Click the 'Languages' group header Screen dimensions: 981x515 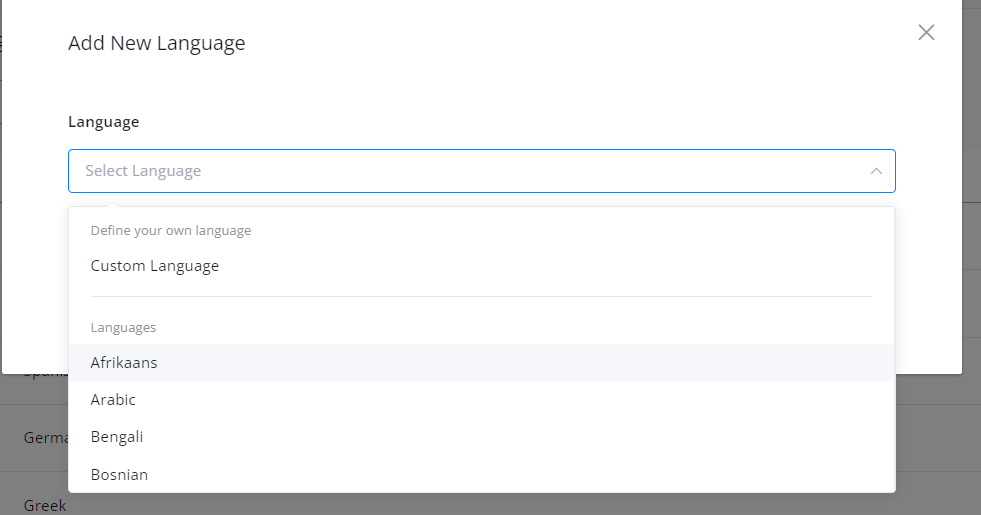pyautogui.click(x=123, y=328)
